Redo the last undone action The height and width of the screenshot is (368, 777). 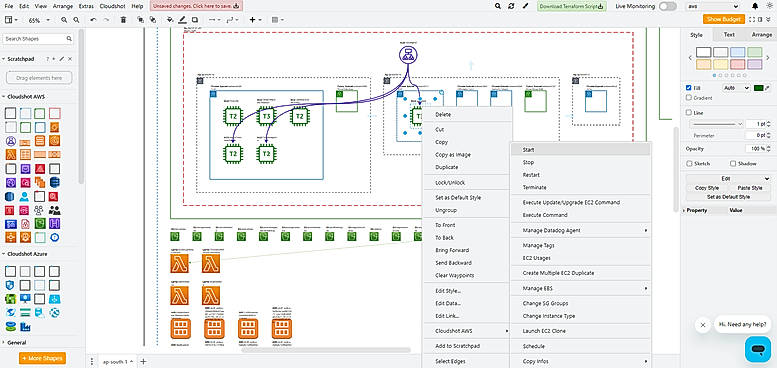click(107, 20)
